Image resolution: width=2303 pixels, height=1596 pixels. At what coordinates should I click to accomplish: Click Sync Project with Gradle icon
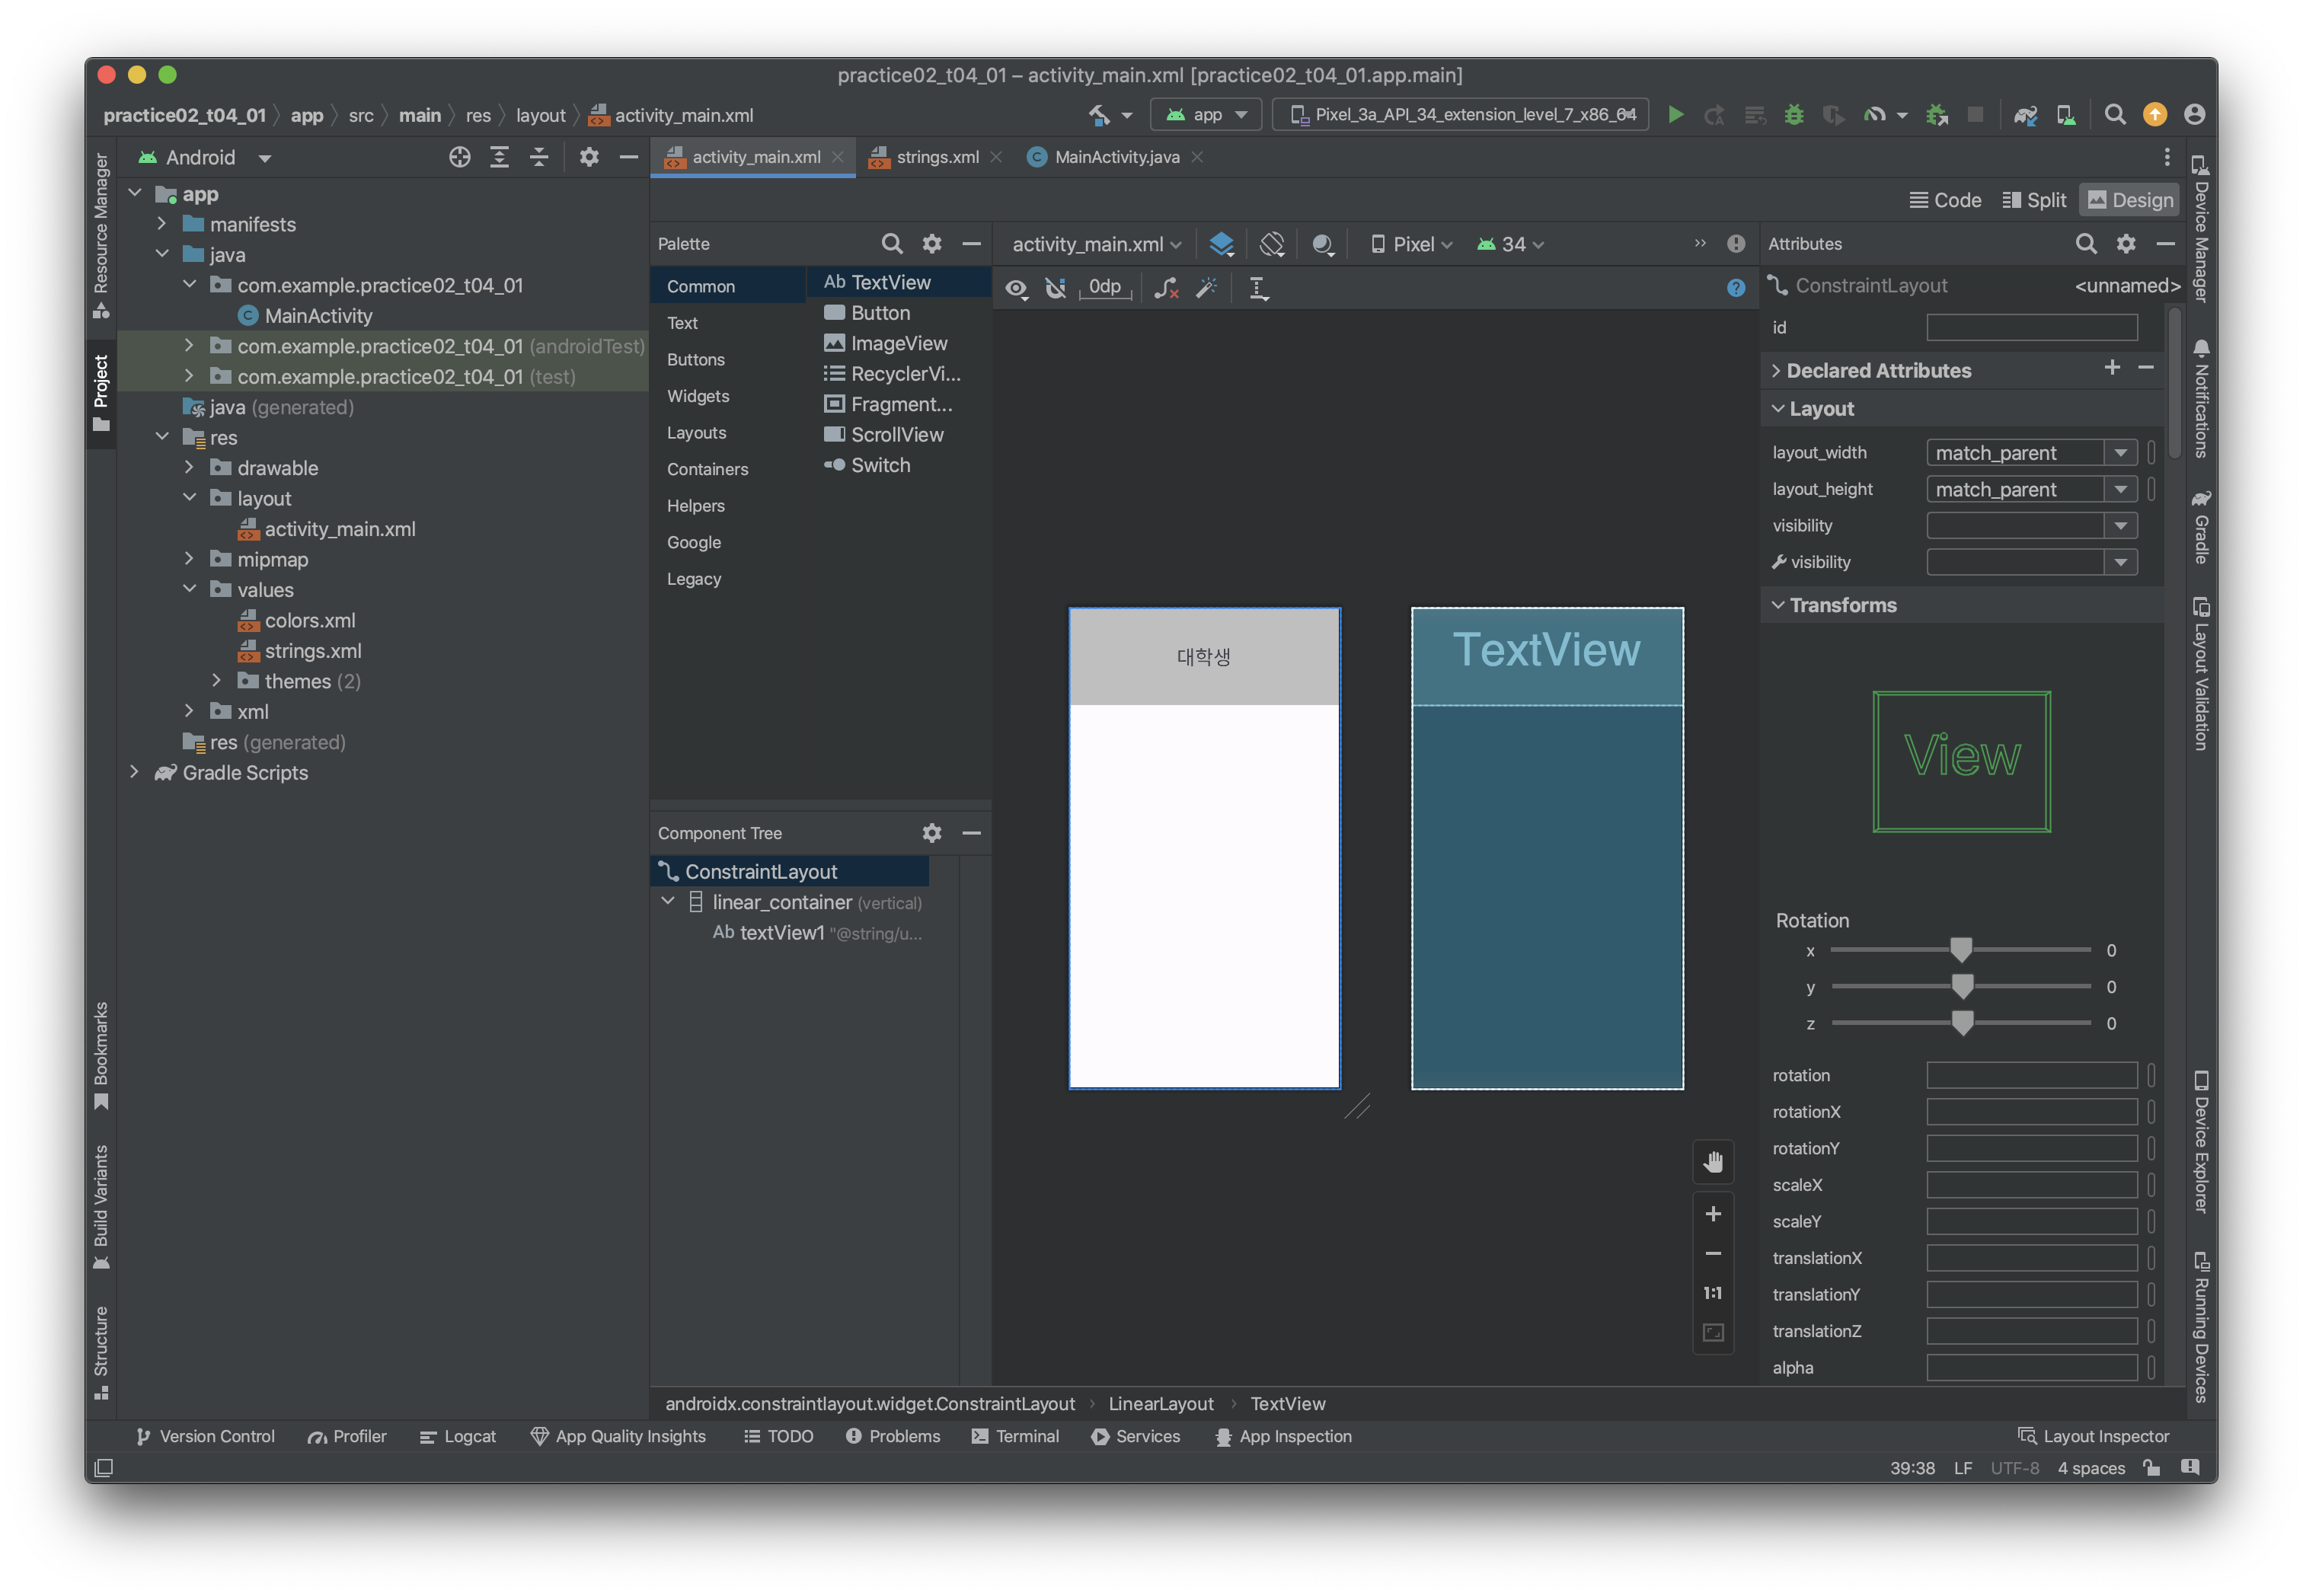2025,115
